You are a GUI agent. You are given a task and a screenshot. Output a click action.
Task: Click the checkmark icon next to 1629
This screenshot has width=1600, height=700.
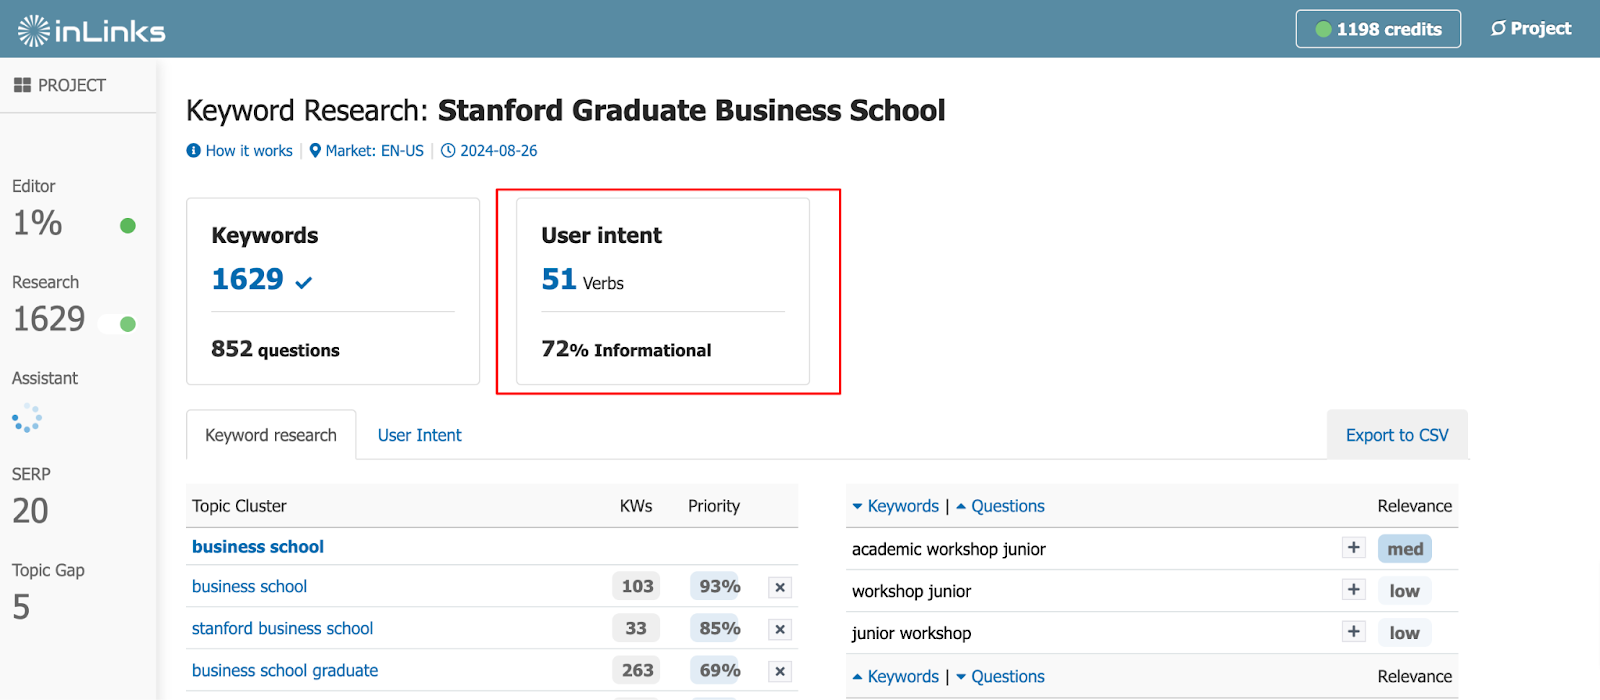tap(304, 283)
